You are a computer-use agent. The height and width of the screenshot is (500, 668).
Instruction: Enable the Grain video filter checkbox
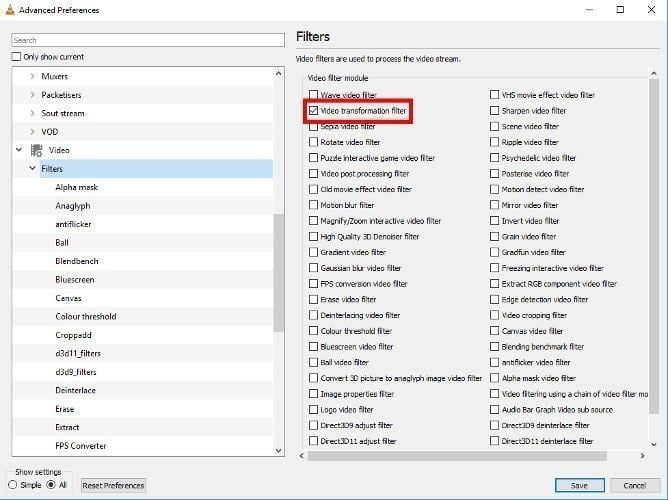[x=494, y=236]
